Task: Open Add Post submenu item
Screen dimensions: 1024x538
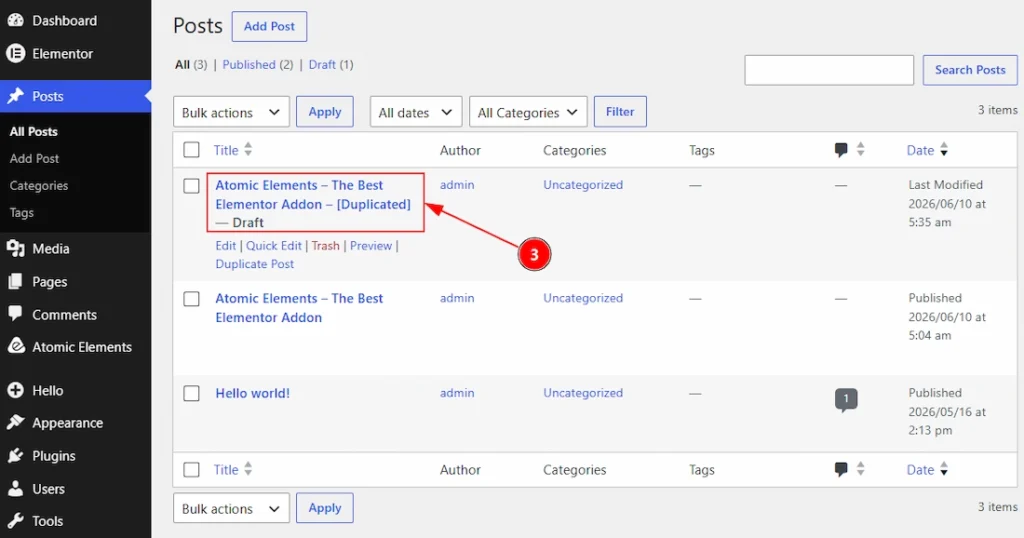Action: (x=34, y=158)
